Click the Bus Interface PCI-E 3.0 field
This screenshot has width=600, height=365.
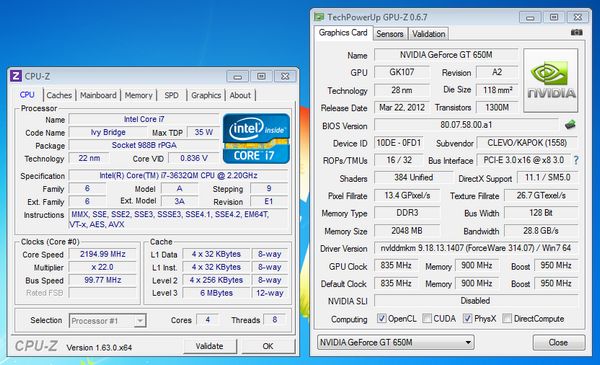click(x=523, y=160)
